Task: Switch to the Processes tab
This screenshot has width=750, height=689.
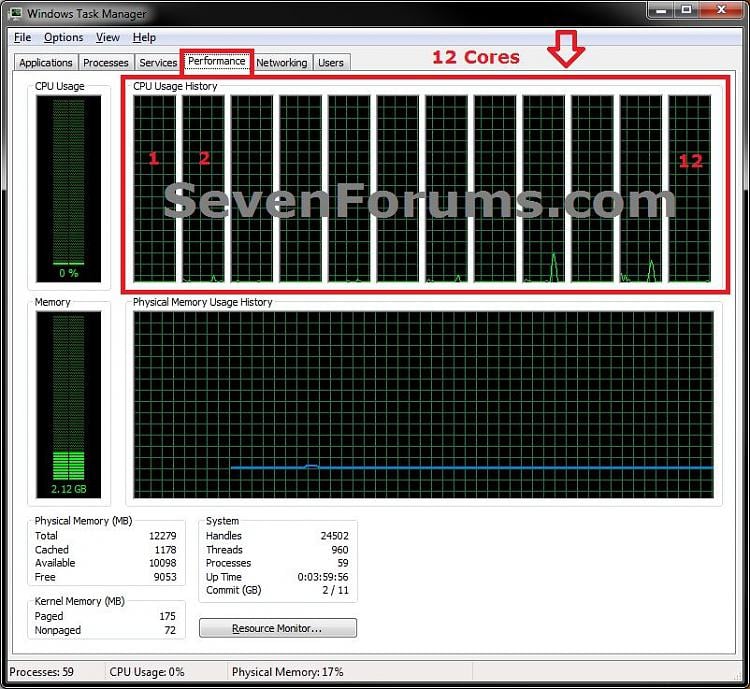Action: 106,63
